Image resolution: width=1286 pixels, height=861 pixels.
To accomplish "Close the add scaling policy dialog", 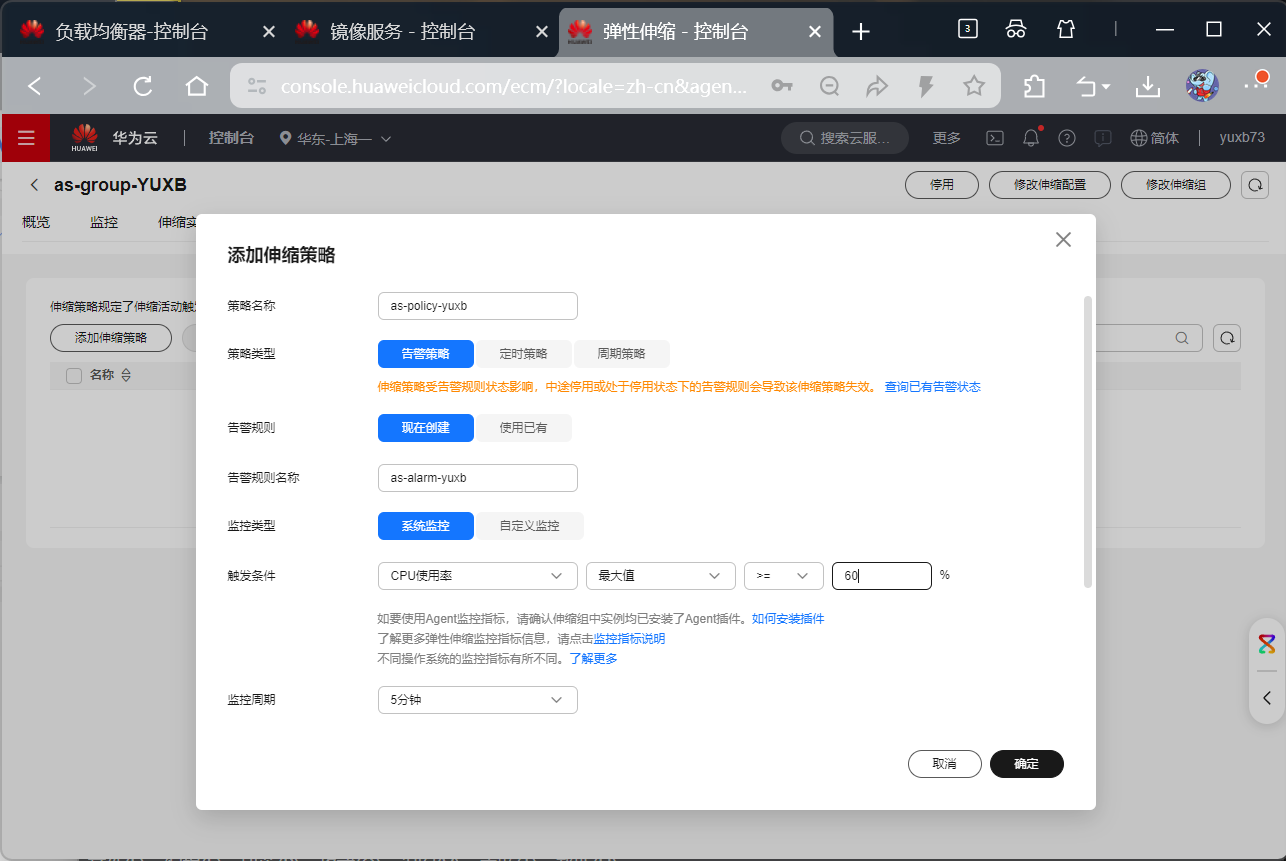I will pyautogui.click(x=1063, y=240).
